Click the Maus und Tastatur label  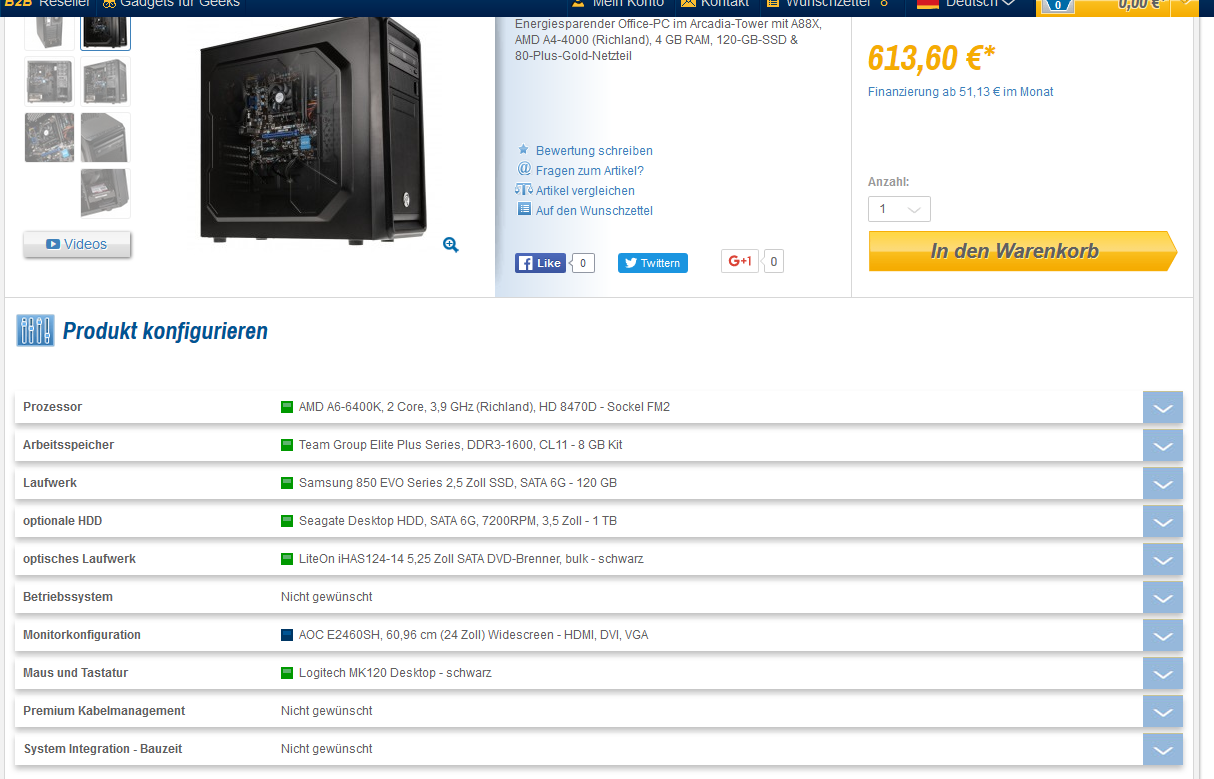pyautogui.click(x=76, y=673)
